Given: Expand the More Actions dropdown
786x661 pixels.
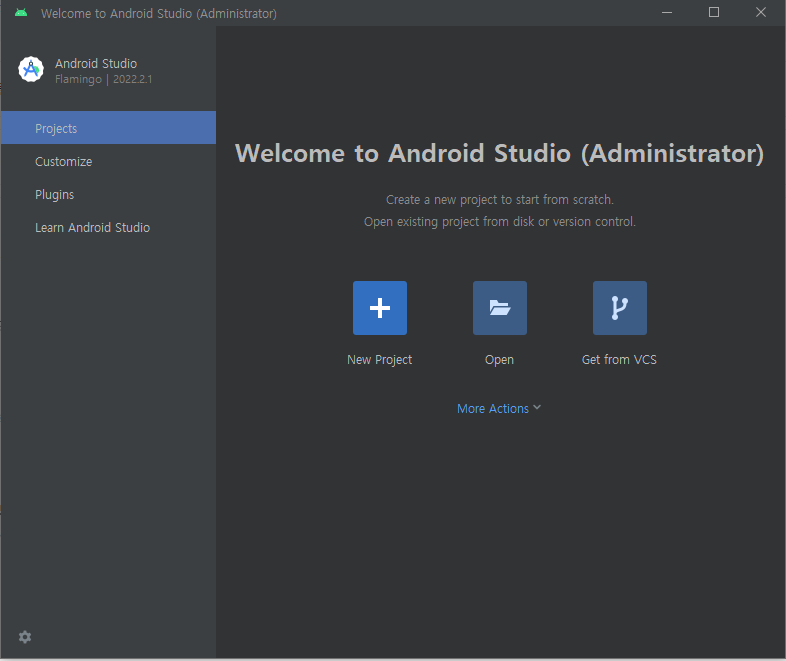Looking at the screenshot, I should [499, 408].
